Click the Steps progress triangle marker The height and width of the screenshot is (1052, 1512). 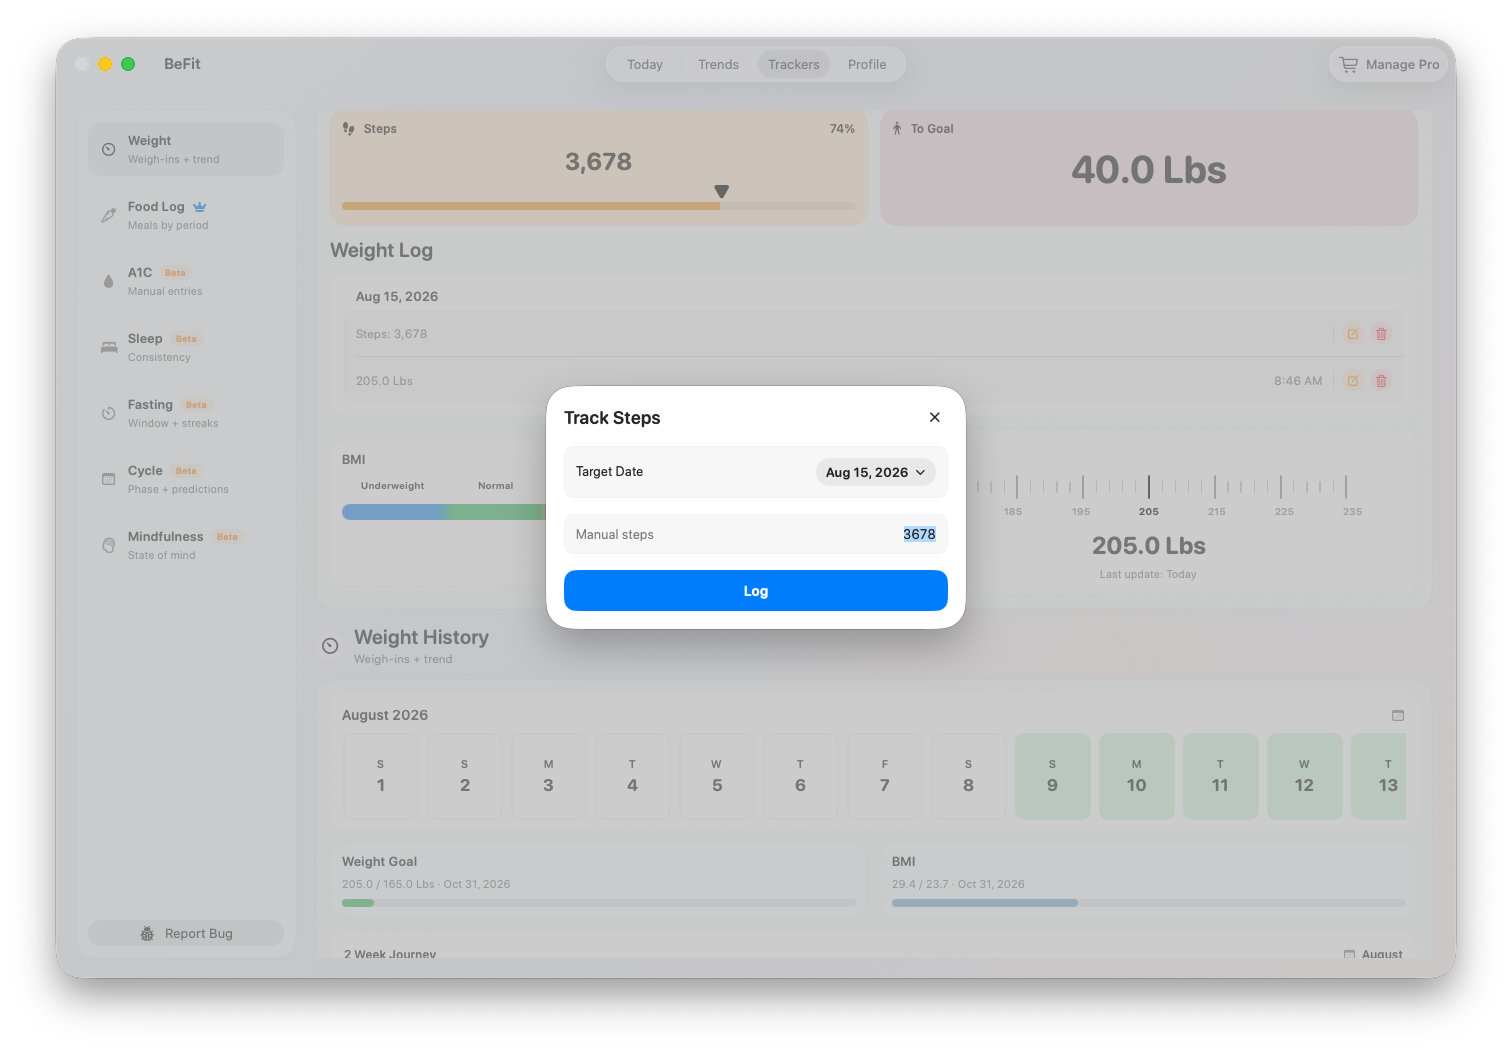click(x=721, y=191)
